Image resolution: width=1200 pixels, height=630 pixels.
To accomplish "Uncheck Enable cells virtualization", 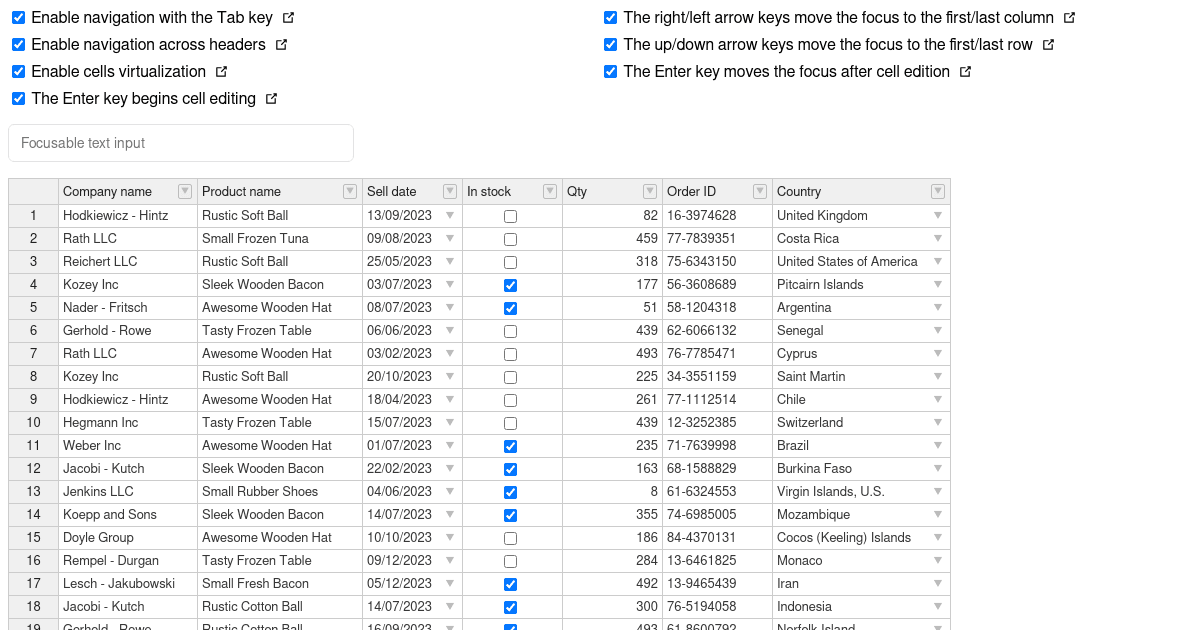I will click(18, 72).
